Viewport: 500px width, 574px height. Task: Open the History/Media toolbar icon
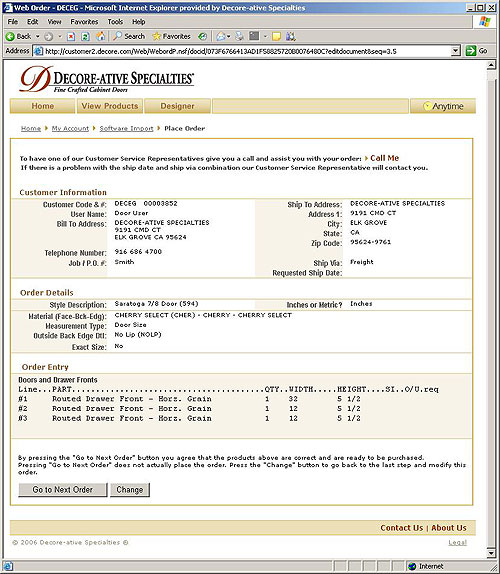click(x=202, y=36)
